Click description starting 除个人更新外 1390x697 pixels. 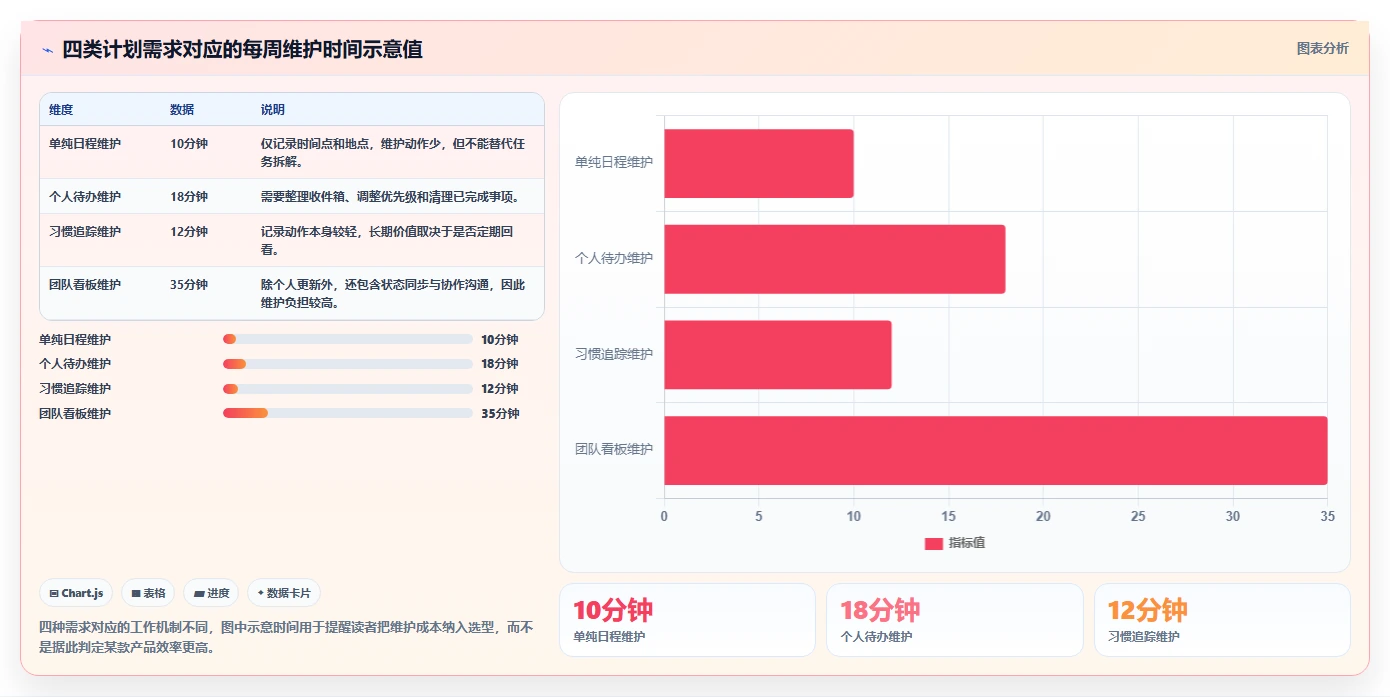pos(393,293)
